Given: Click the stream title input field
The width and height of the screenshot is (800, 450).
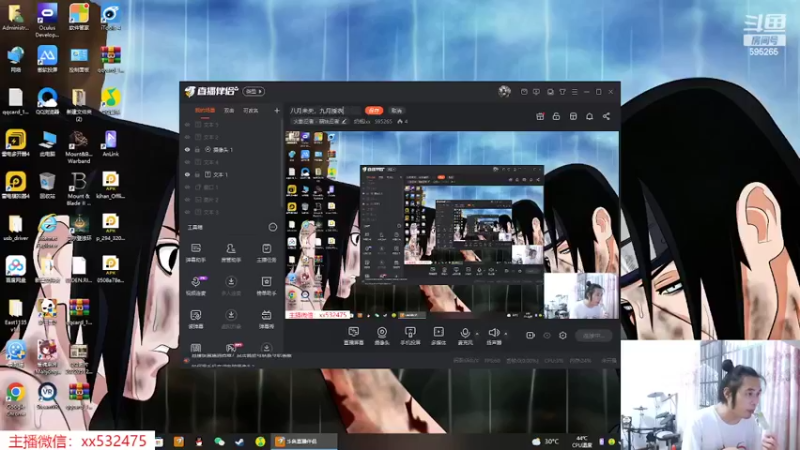Looking at the screenshot, I should pyautogui.click(x=325, y=111).
